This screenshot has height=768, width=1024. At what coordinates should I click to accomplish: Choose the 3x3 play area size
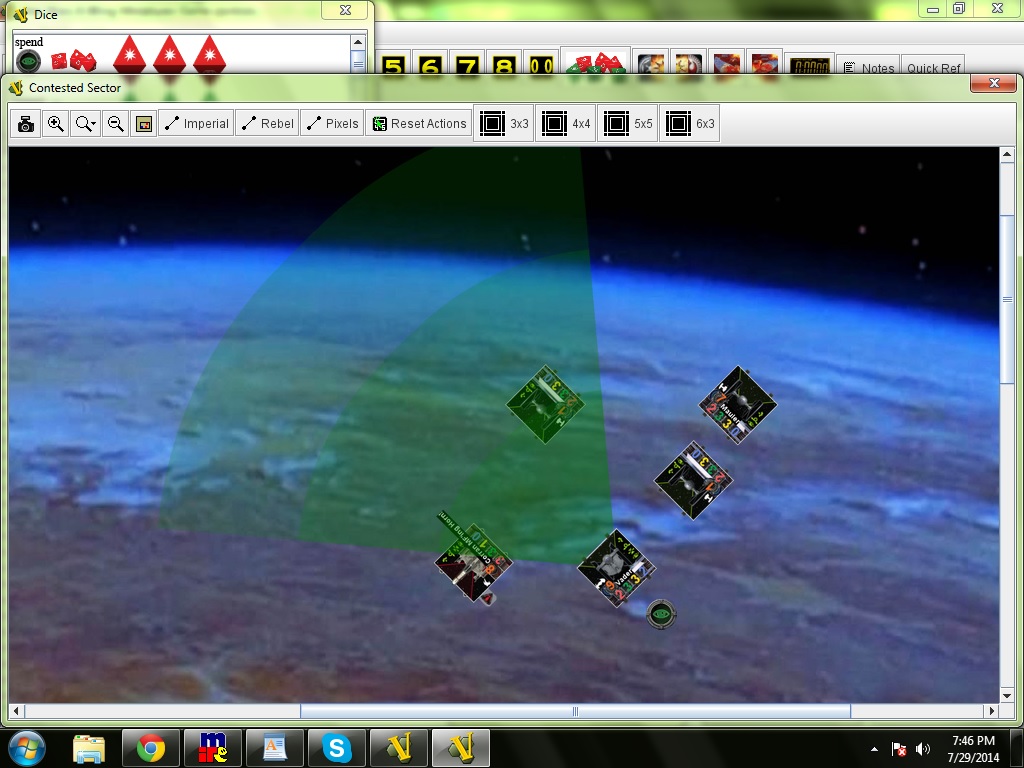(503, 124)
